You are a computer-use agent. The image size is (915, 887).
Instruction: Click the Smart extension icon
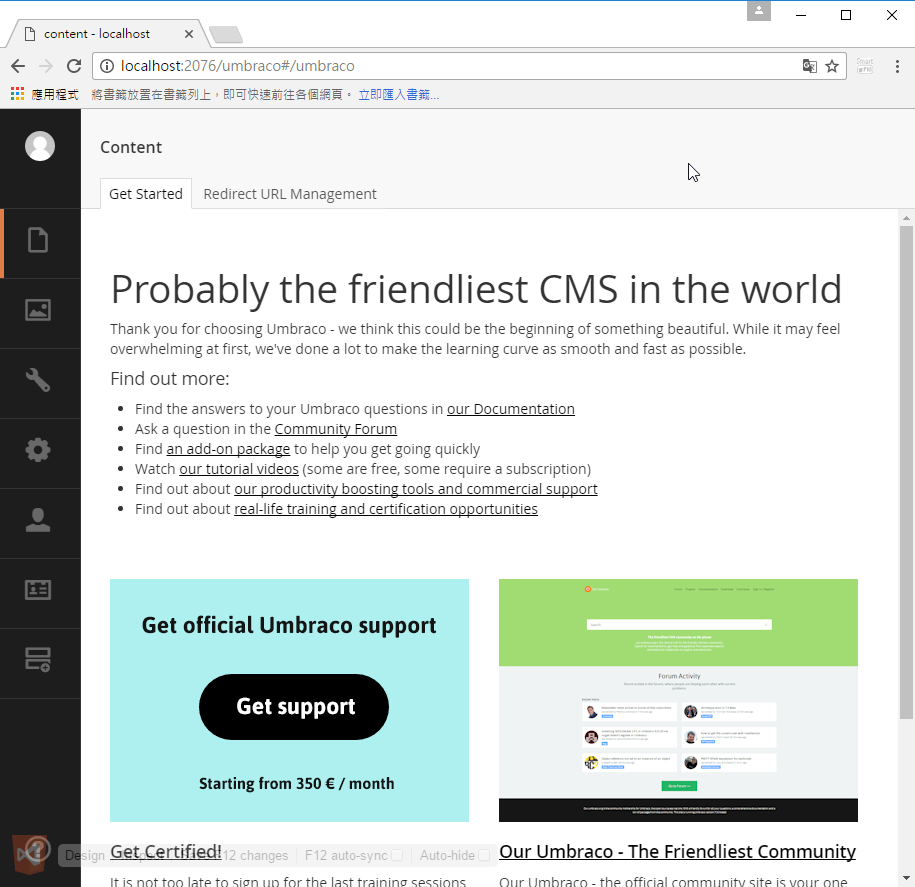click(x=865, y=65)
